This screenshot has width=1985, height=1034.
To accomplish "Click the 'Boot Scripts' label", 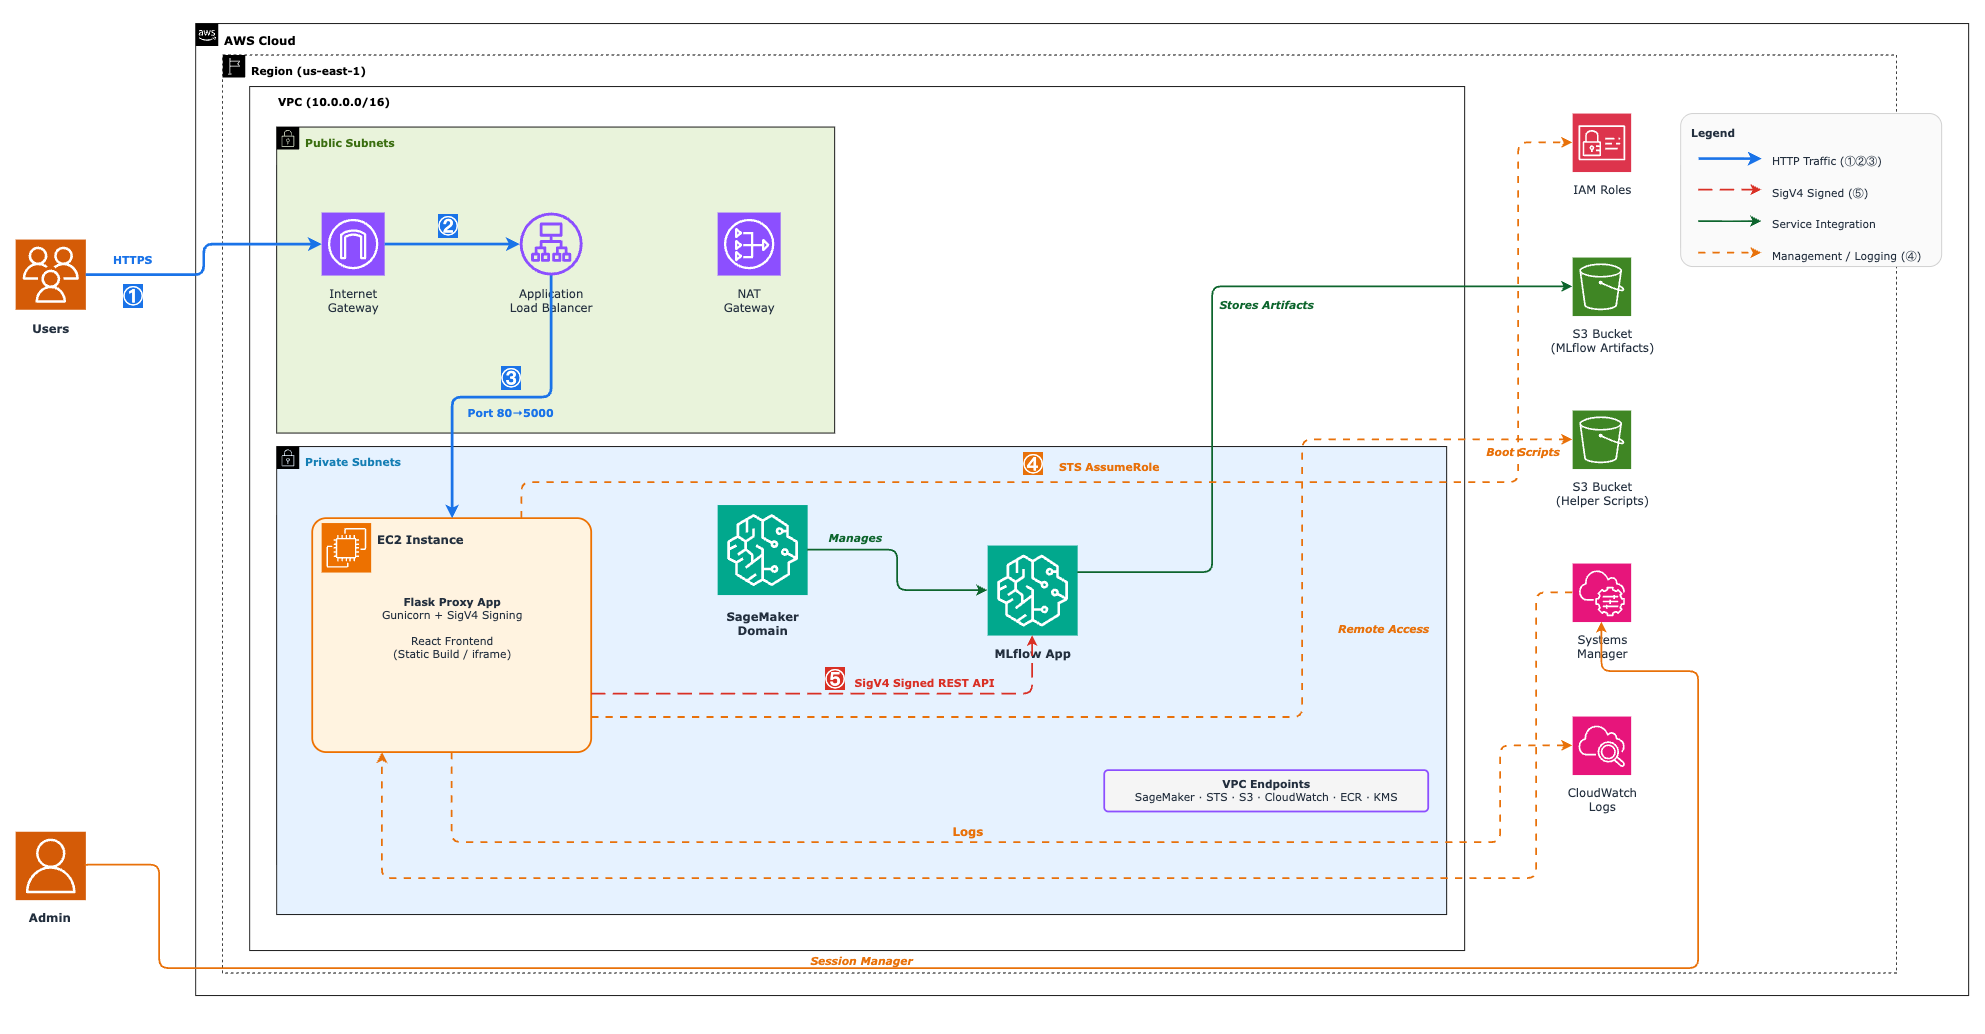I will (x=1522, y=452).
